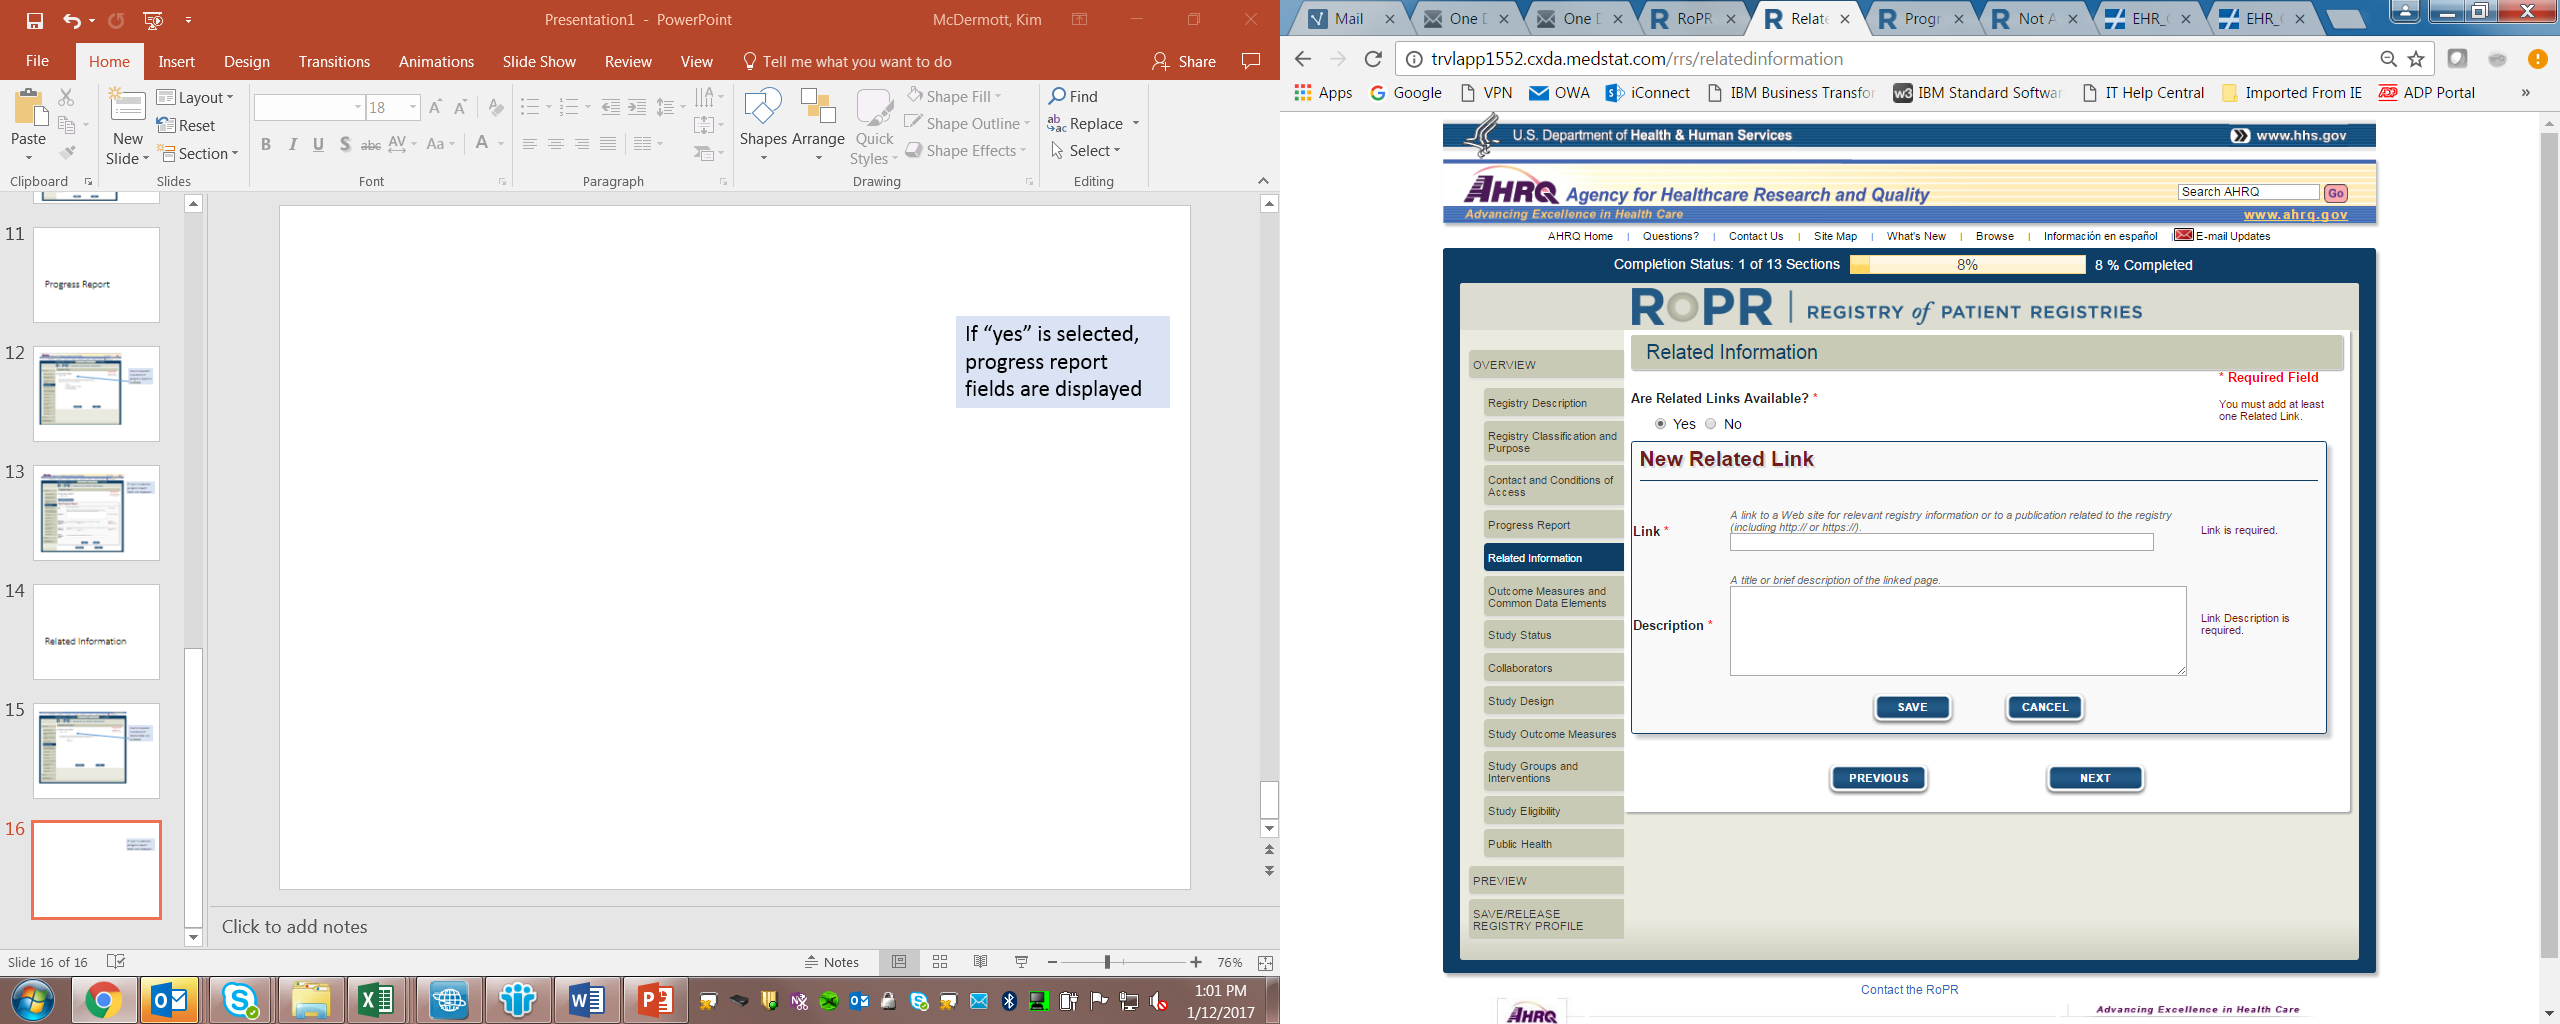Collapse the PowerPoint ribbon
The width and height of the screenshot is (2560, 1024).
pos(1263,181)
